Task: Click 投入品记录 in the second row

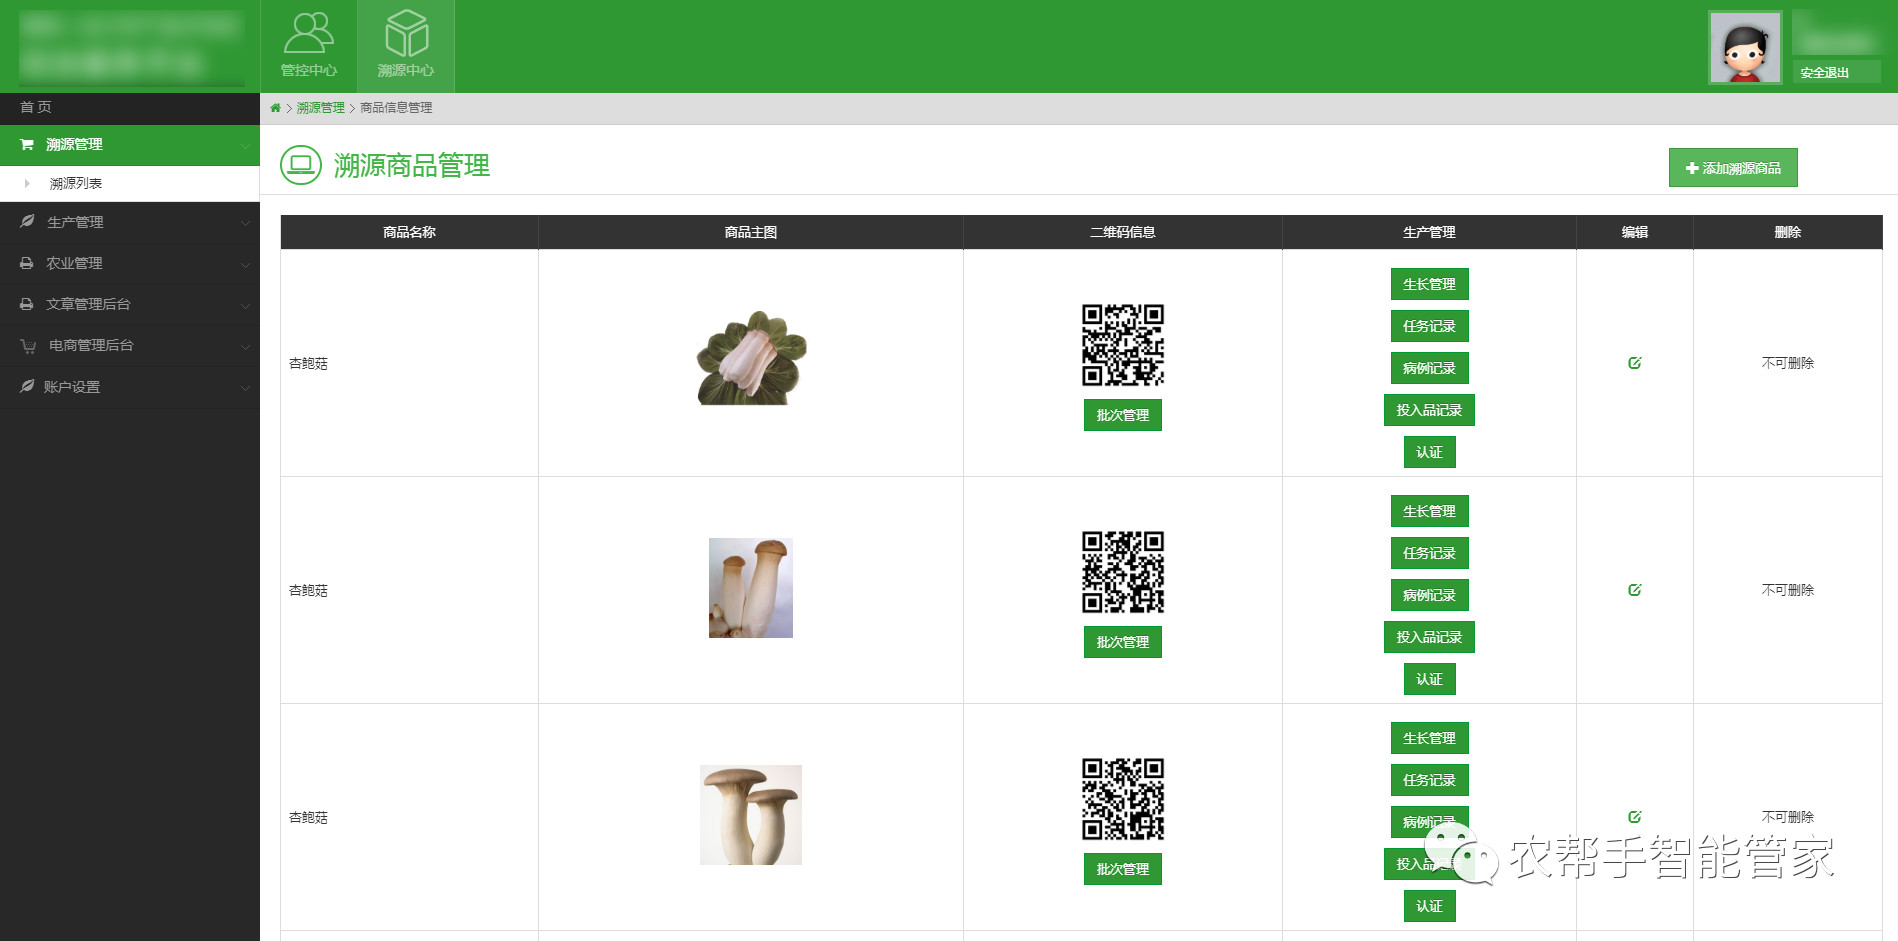Action: click(x=1429, y=637)
